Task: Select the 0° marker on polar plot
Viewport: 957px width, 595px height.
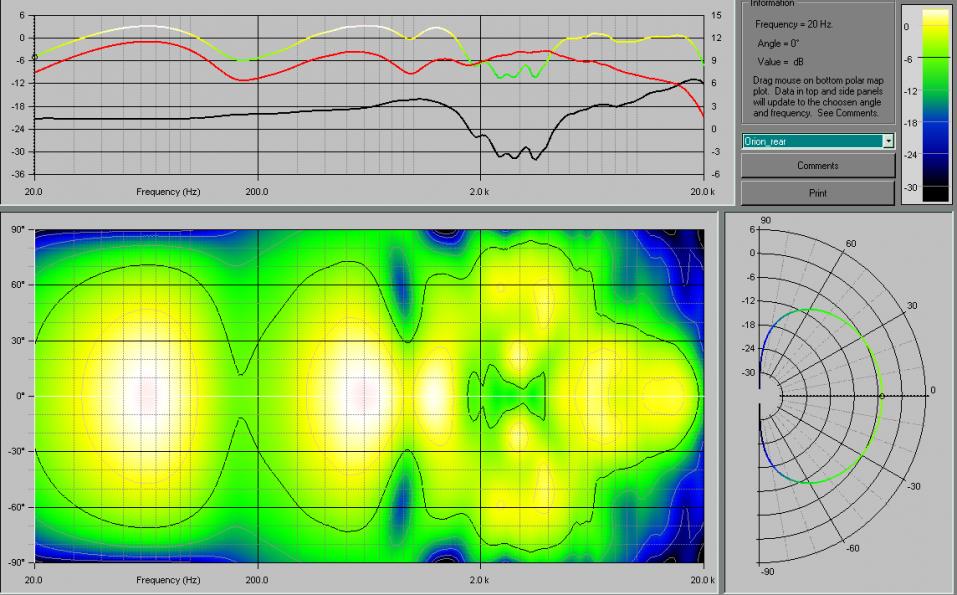Action: (x=882, y=397)
